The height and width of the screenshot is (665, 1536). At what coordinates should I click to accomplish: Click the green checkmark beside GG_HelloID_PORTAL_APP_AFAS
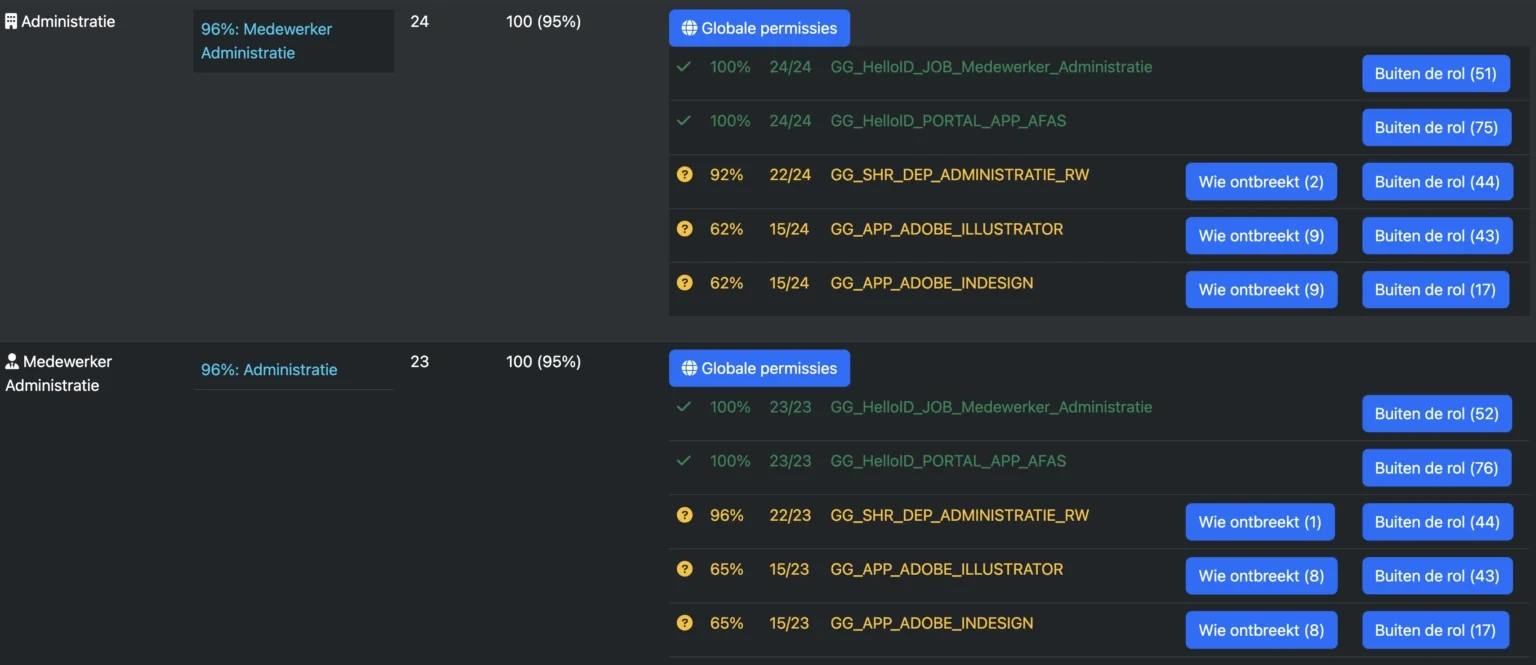coord(684,120)
